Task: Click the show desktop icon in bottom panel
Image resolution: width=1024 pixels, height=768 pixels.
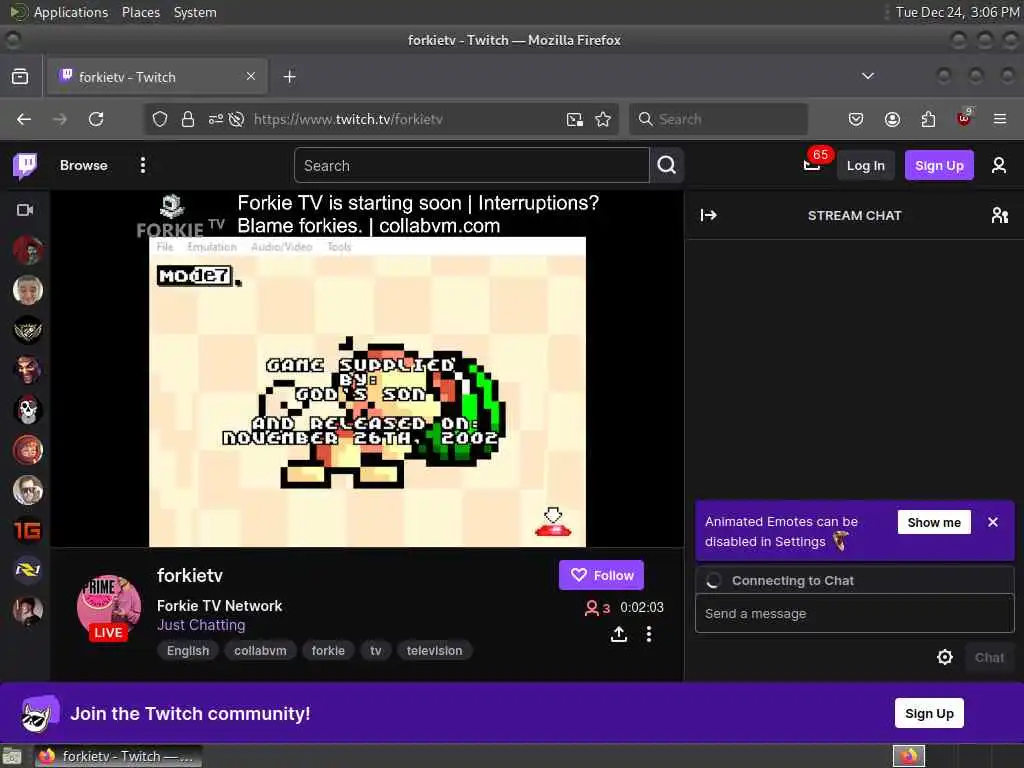Action: click(x=12, y=756)
